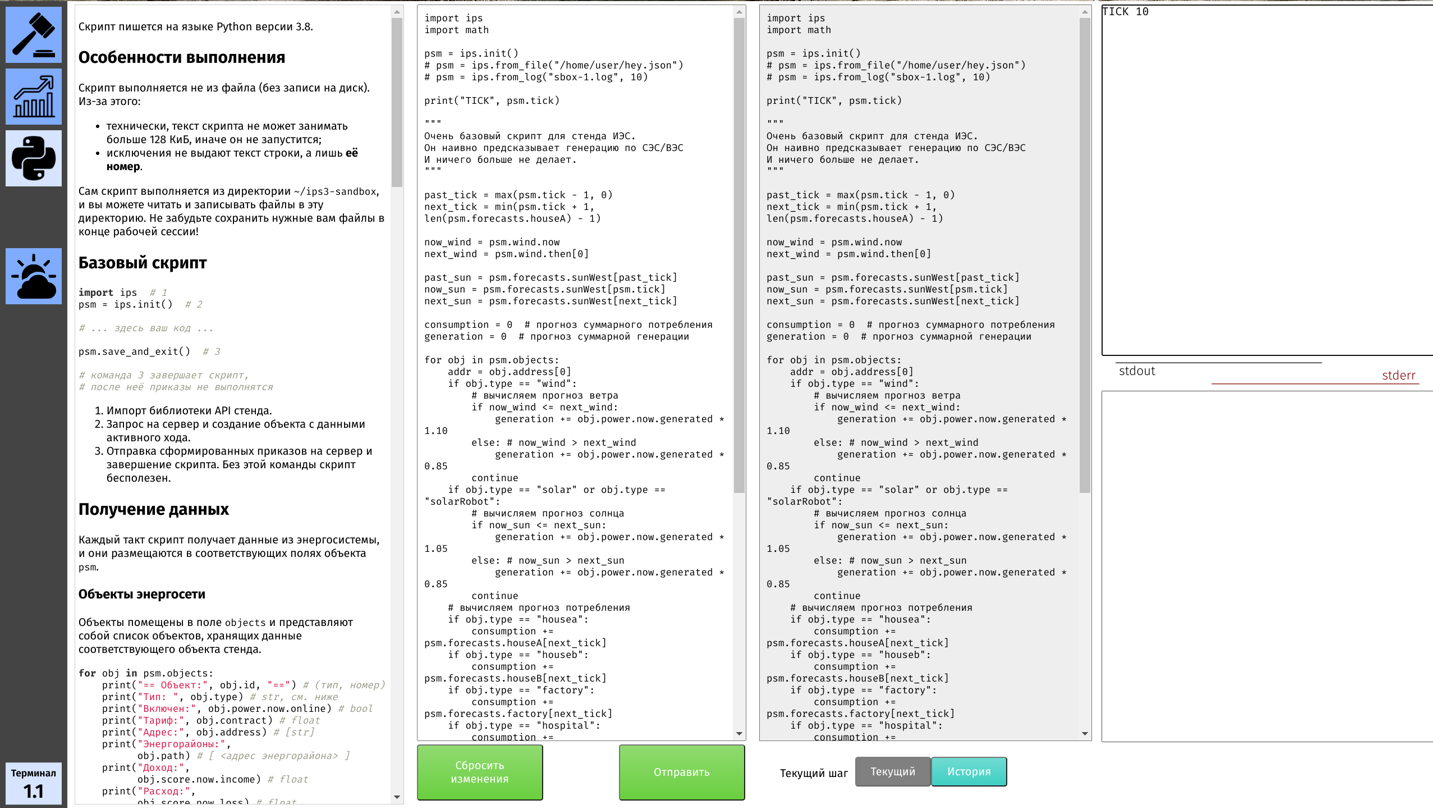Open the growth chart analytics page
Image resolution: width=1433 pixels, height=808 pixels.
[x=33, y=97]
